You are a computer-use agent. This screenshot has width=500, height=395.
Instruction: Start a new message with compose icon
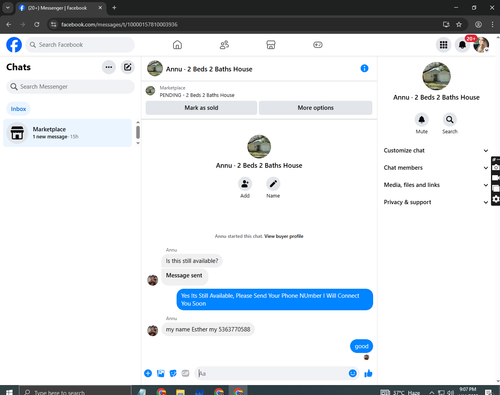click(x=127, y=67)
